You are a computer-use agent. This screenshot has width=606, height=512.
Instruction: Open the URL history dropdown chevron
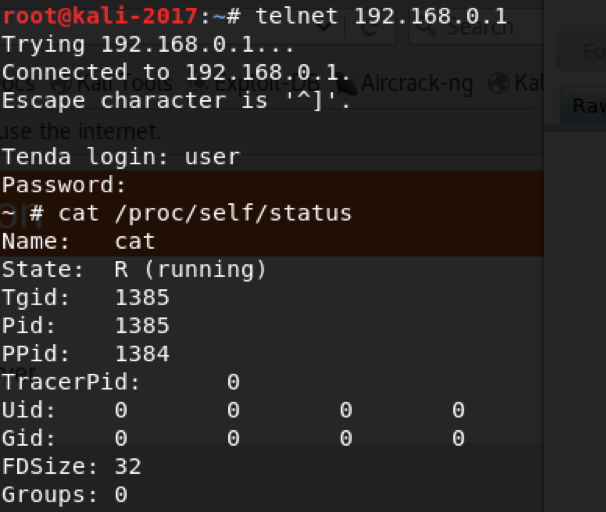pos(324,27)
